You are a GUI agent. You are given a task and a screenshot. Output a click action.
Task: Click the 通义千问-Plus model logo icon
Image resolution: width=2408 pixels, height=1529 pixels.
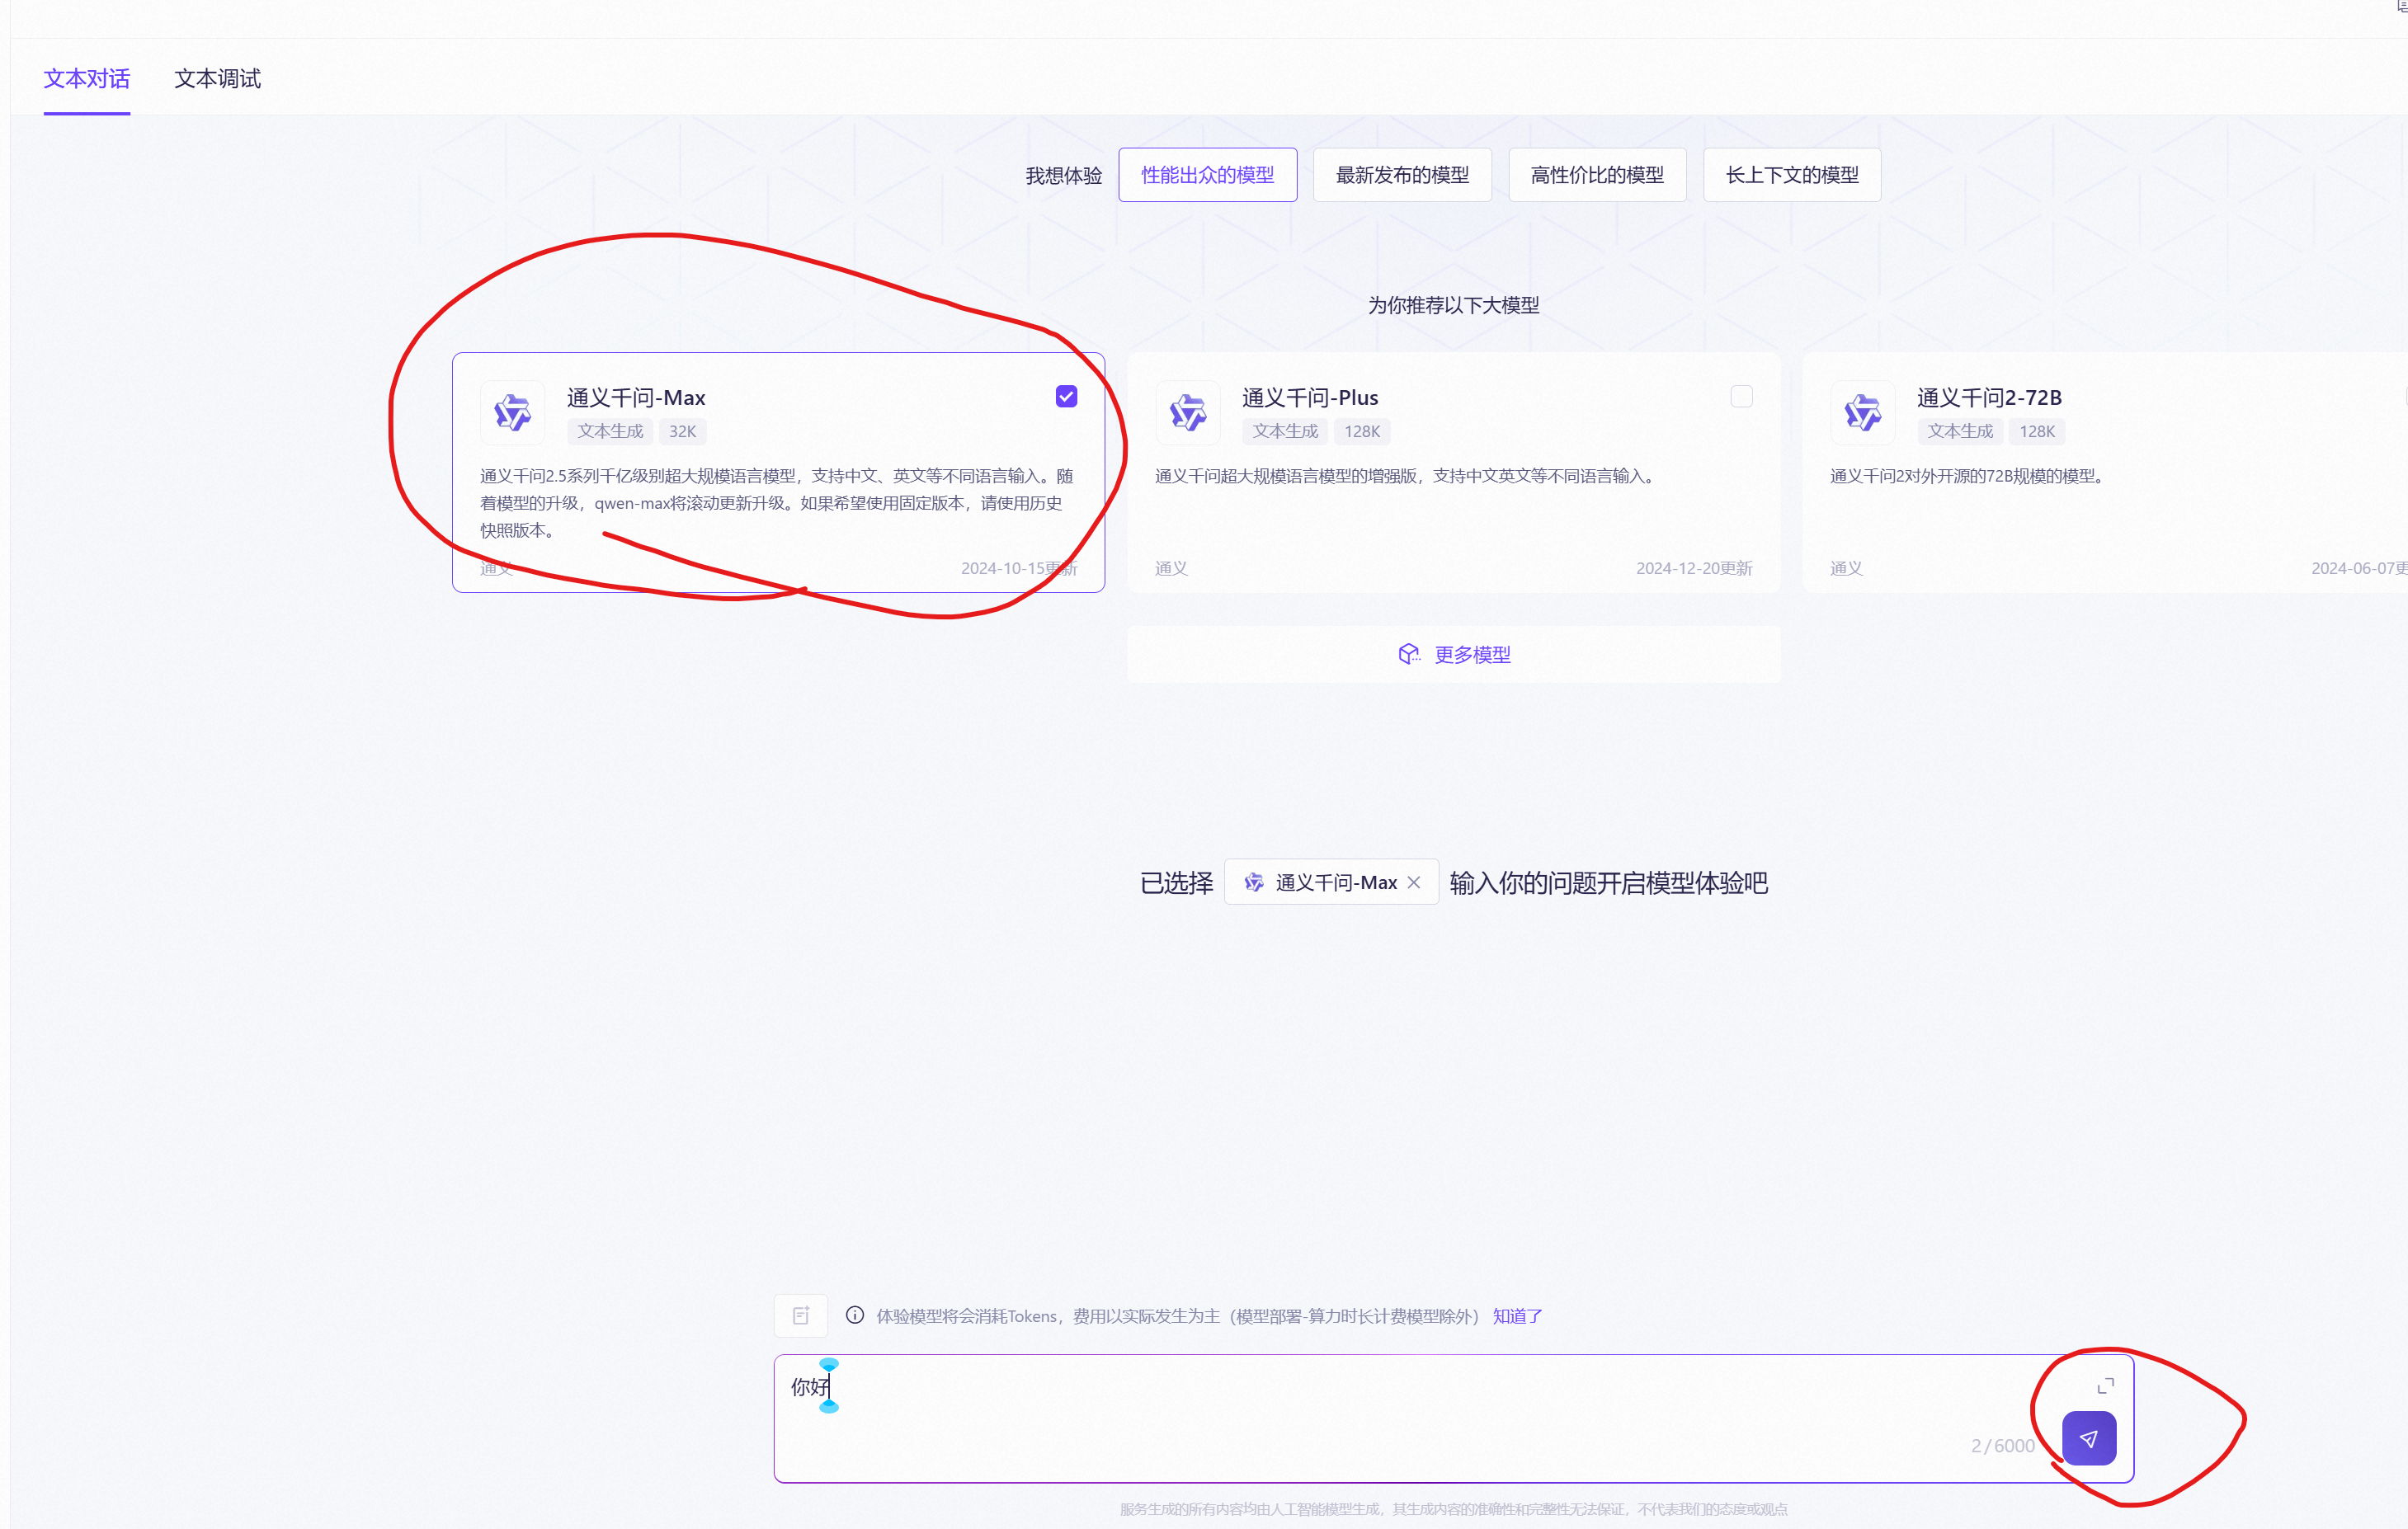tap(1187, 412)
